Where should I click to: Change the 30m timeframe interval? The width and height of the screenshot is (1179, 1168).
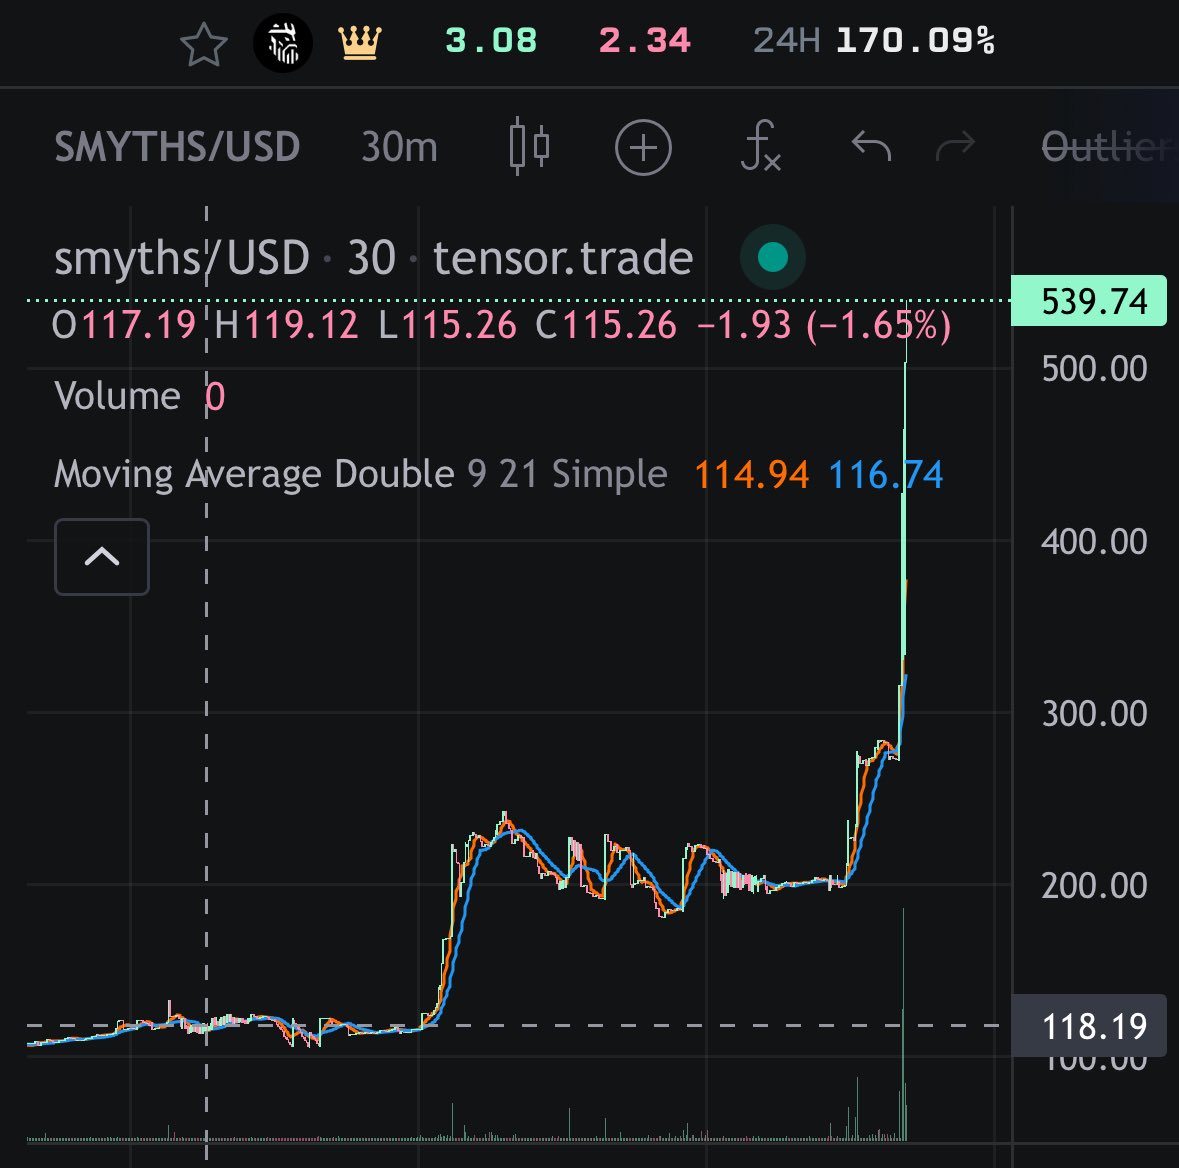tap(399, 147)
